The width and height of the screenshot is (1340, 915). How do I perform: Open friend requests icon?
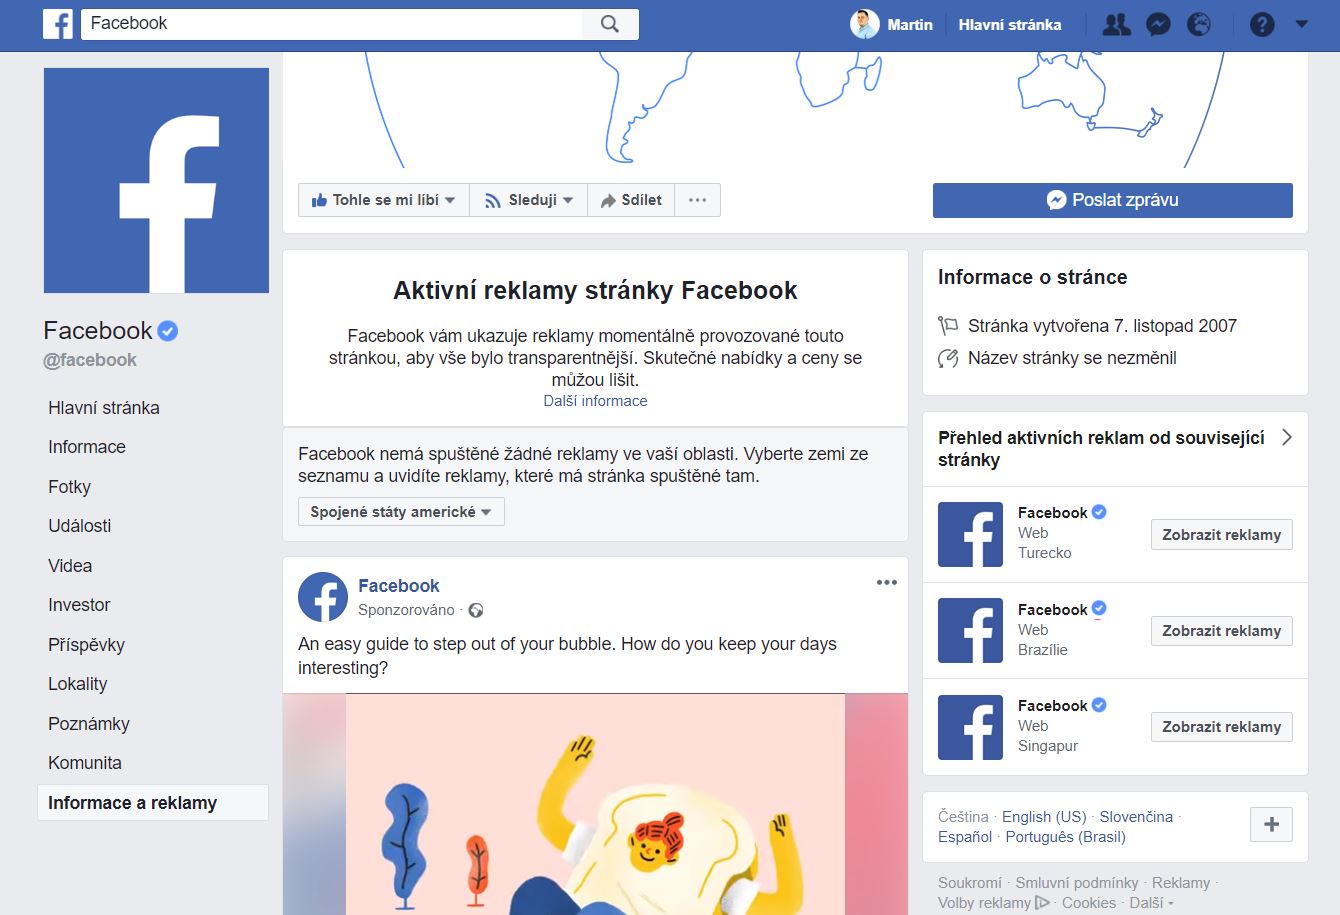1116,25
